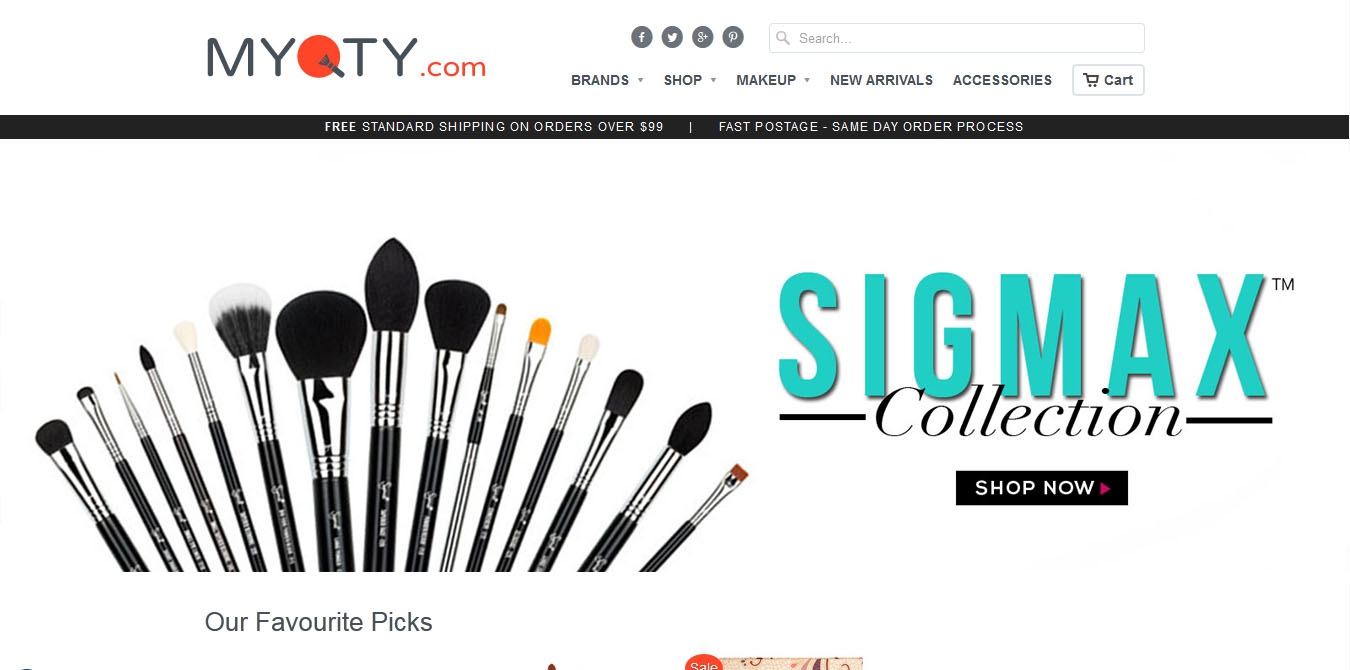This screenshot has height=670, width=1350.
Task: Open the Facebook social icon
Action: pos(642,37)
